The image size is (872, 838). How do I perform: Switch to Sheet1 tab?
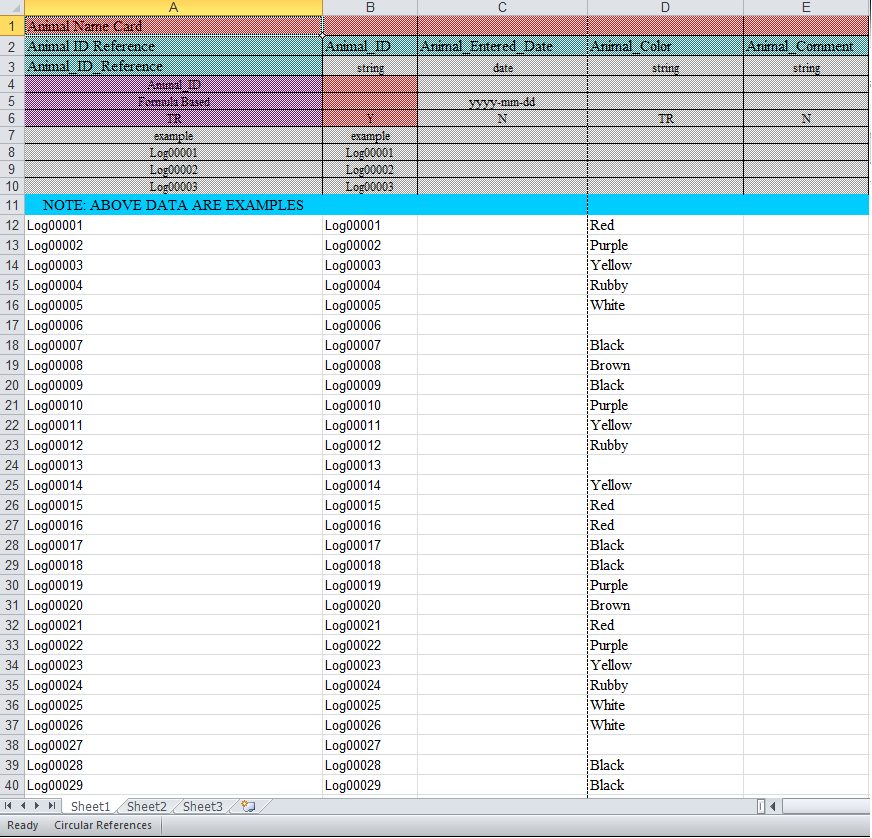point(90,806)
